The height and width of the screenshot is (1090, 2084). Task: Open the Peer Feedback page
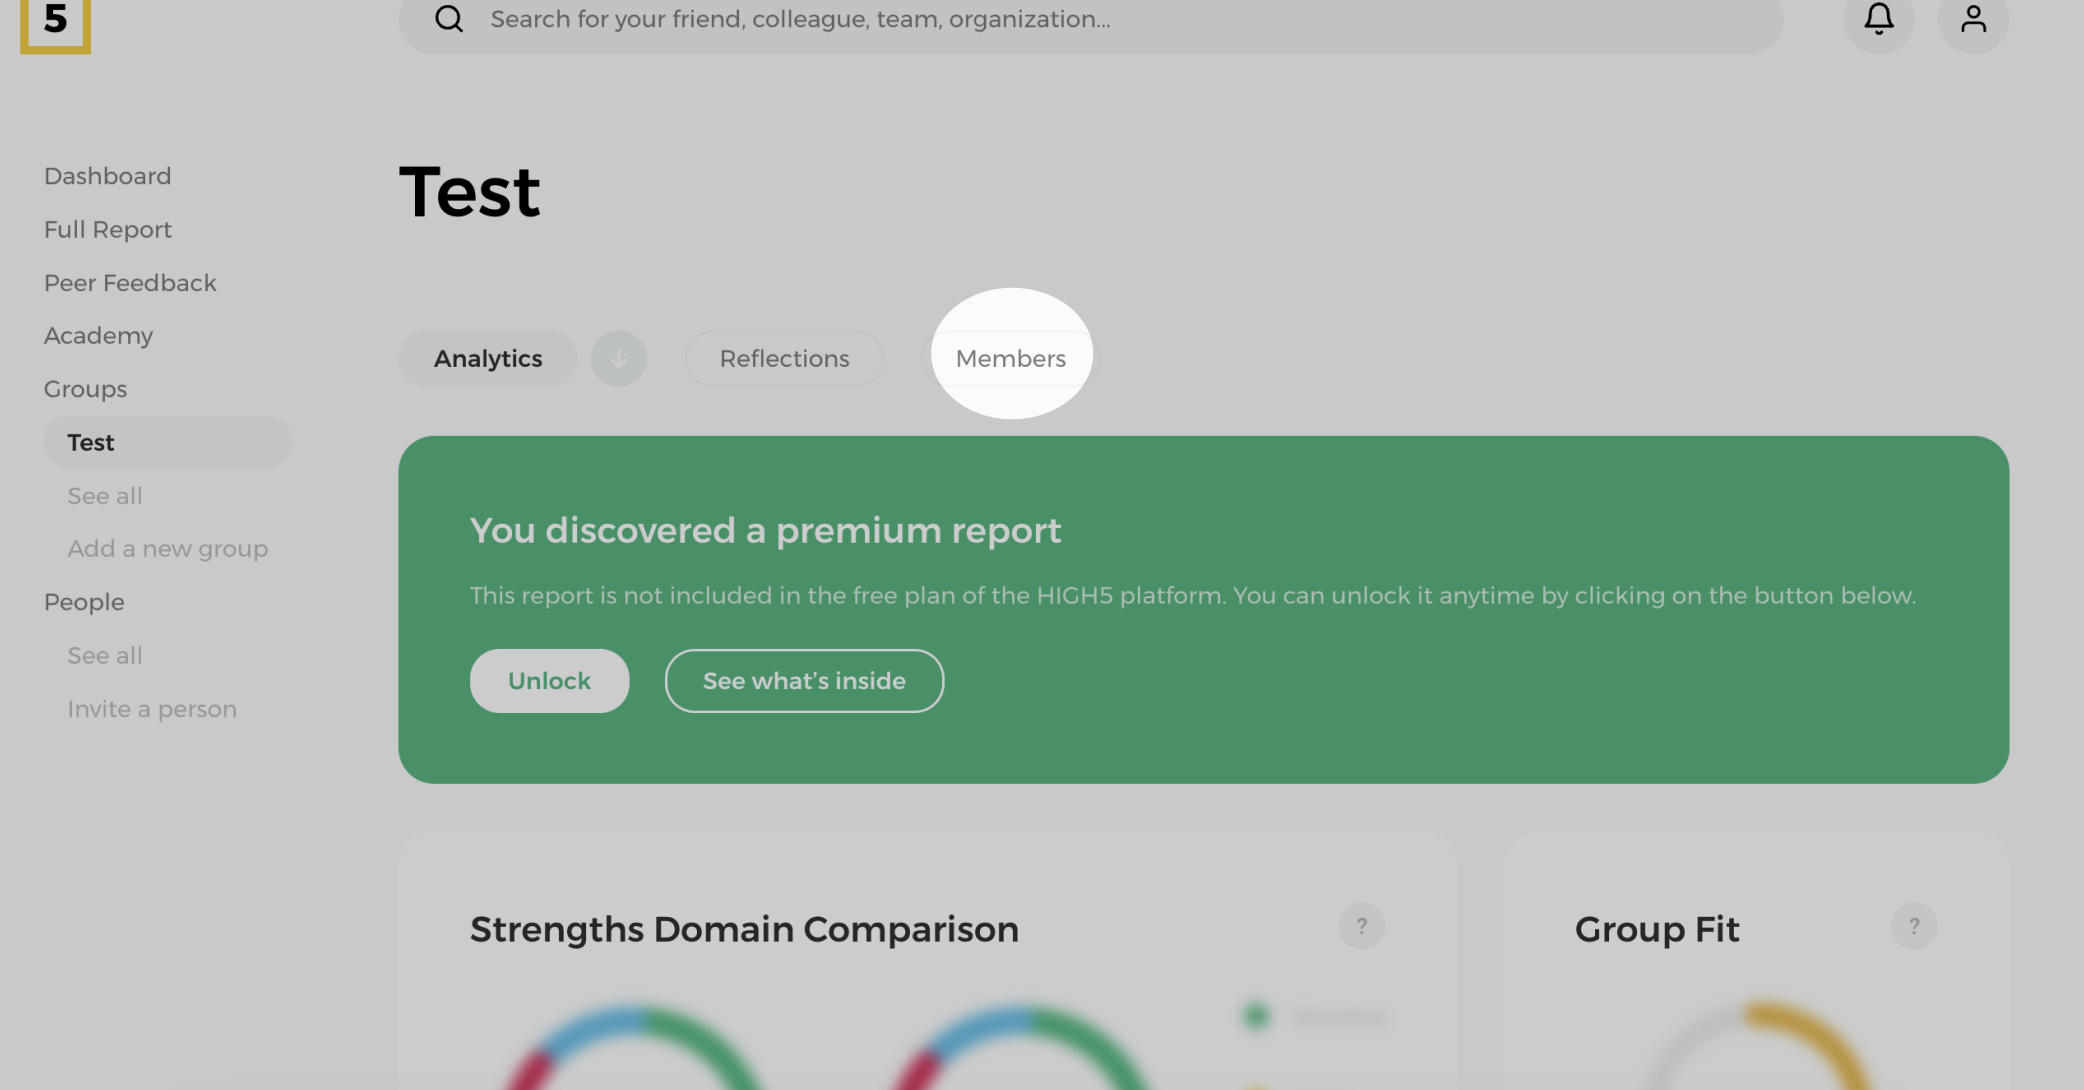[x=130, y=283]
